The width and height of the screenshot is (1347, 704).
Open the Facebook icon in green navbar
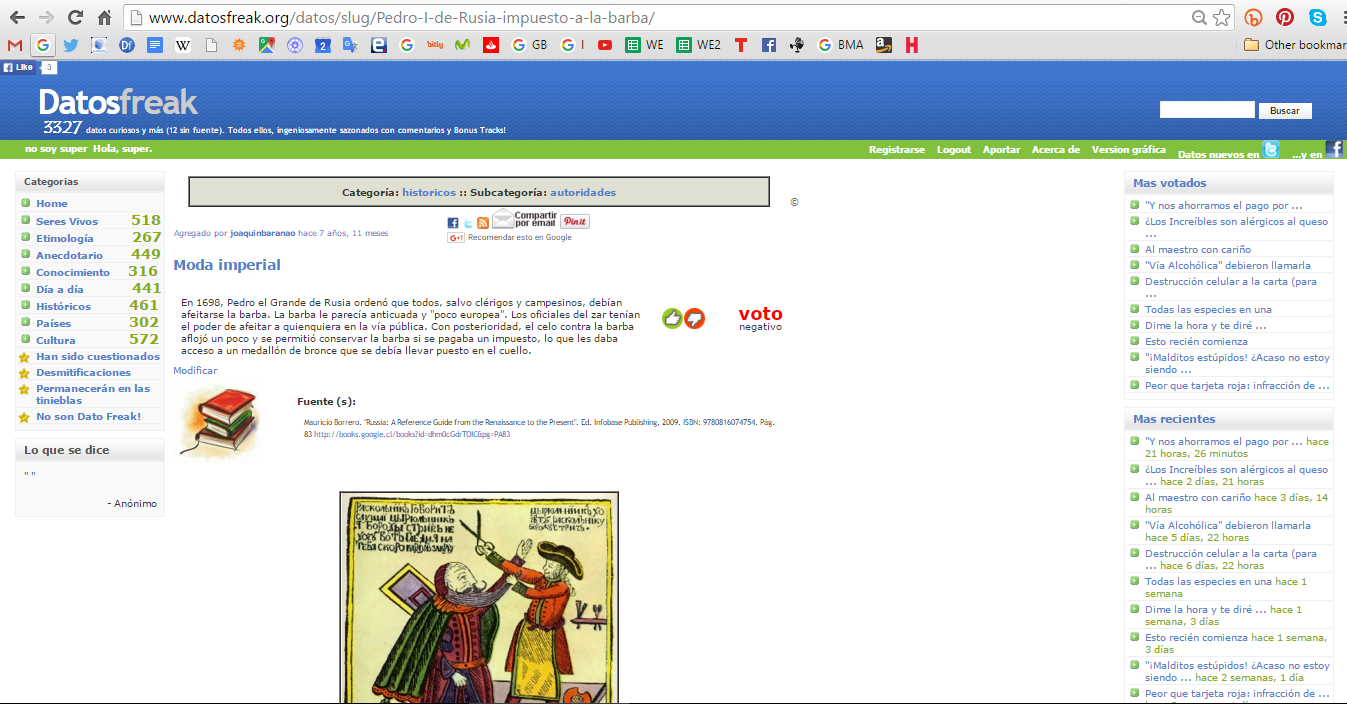point(1334,150)
